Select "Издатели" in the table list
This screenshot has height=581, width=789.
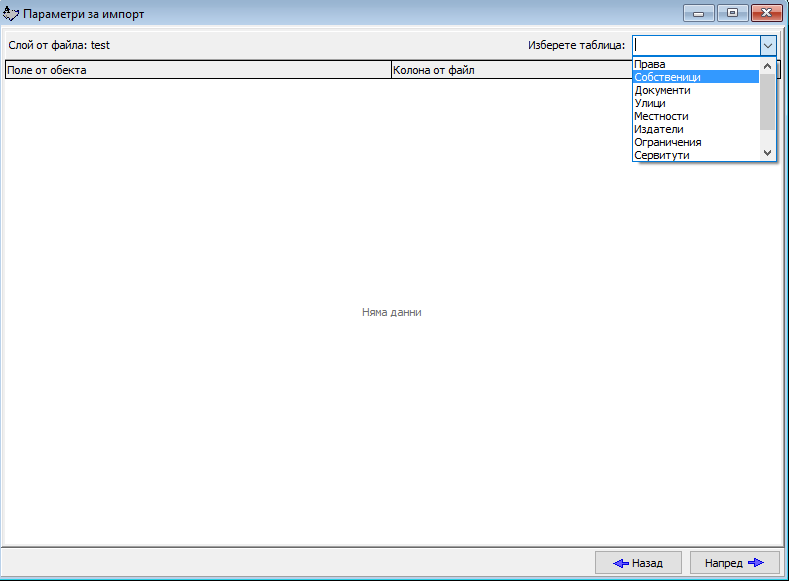[659, 129]
